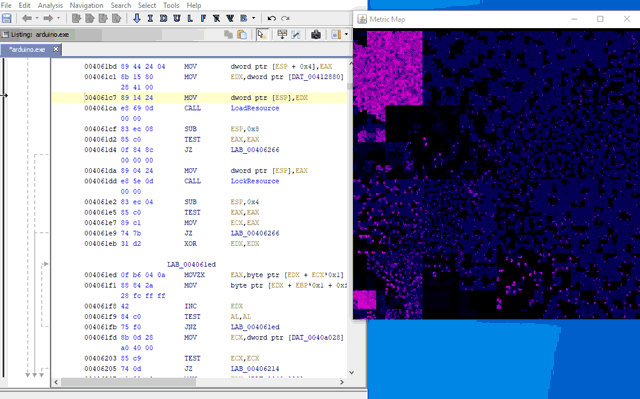Follow LAB_00406266 at address 004061d4
Viewport: 640px width, 399px height.
[255, 150]
